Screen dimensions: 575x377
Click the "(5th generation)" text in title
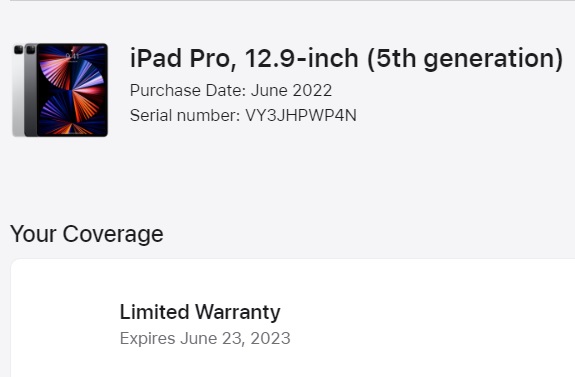click(x=465, y=59)
